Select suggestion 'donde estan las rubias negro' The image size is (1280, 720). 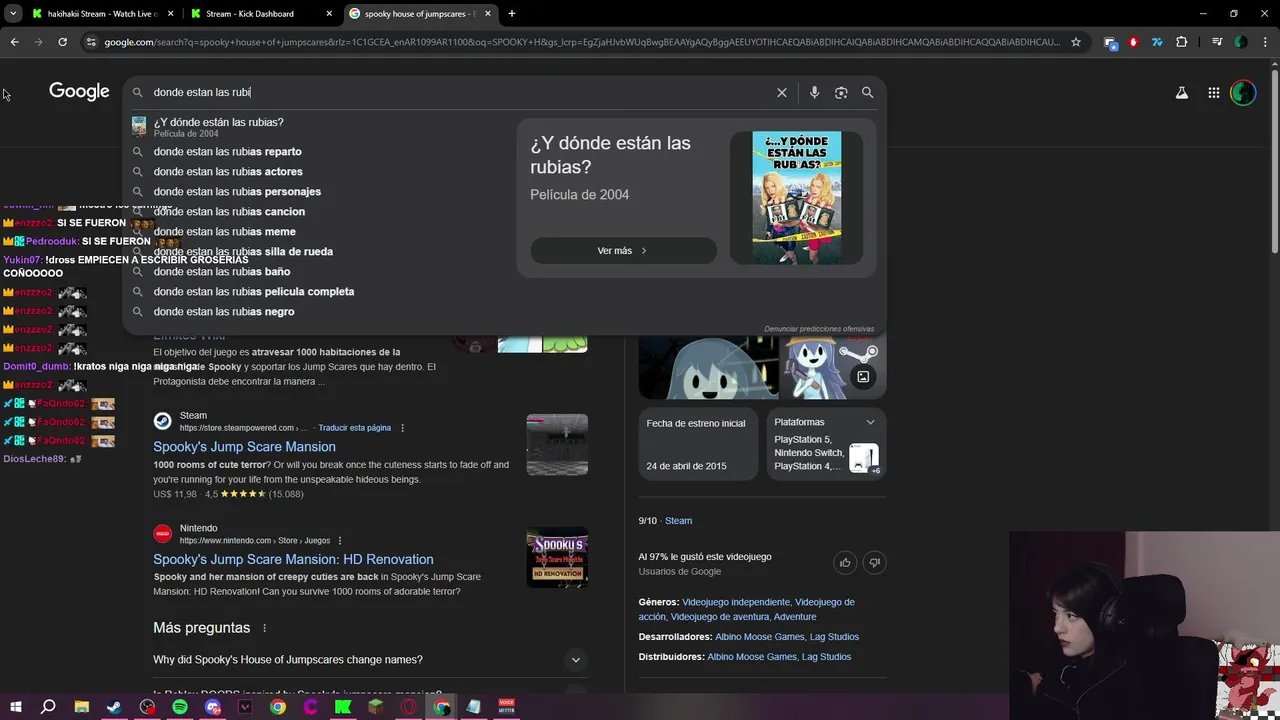pyautogui.click(x=320, y=312)
